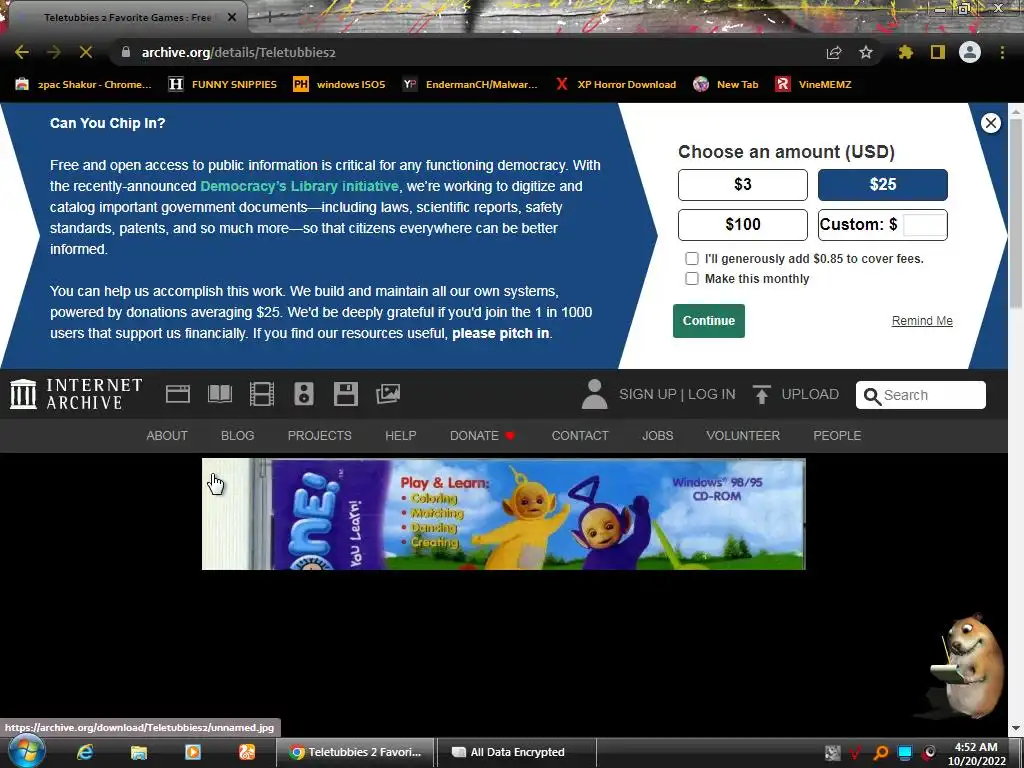Toggle the Chrome side panel icon
Viewport: 1024px width, 768px height.
[x=938, y=52]
